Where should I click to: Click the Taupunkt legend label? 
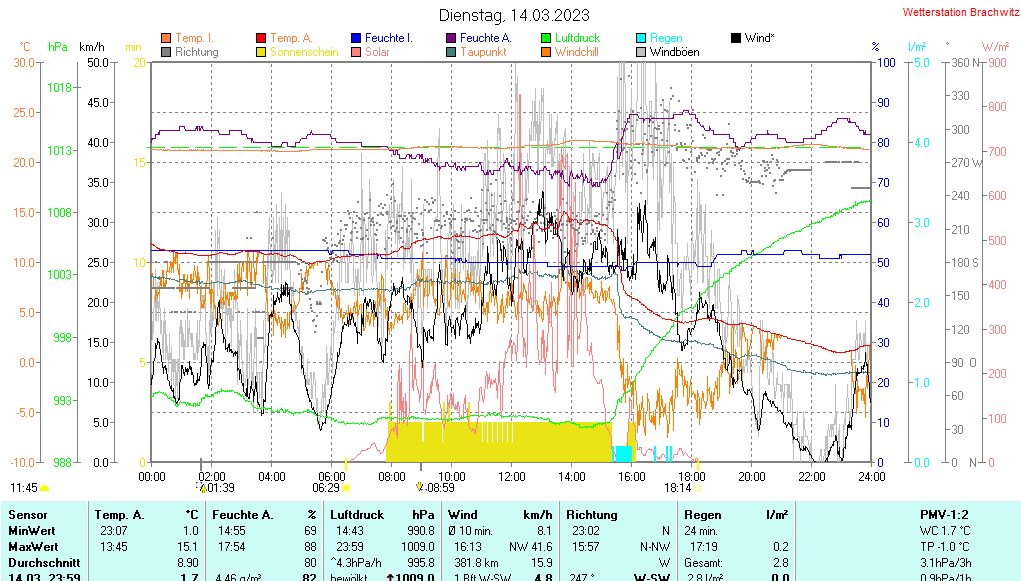(x=484, y=52)
